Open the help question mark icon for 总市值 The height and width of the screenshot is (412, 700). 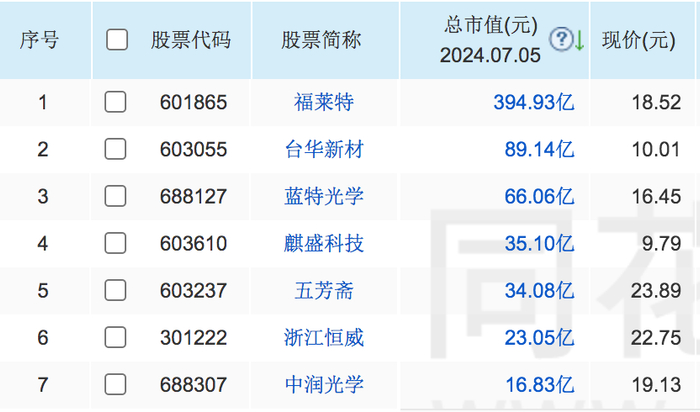(x=561, y=39)
